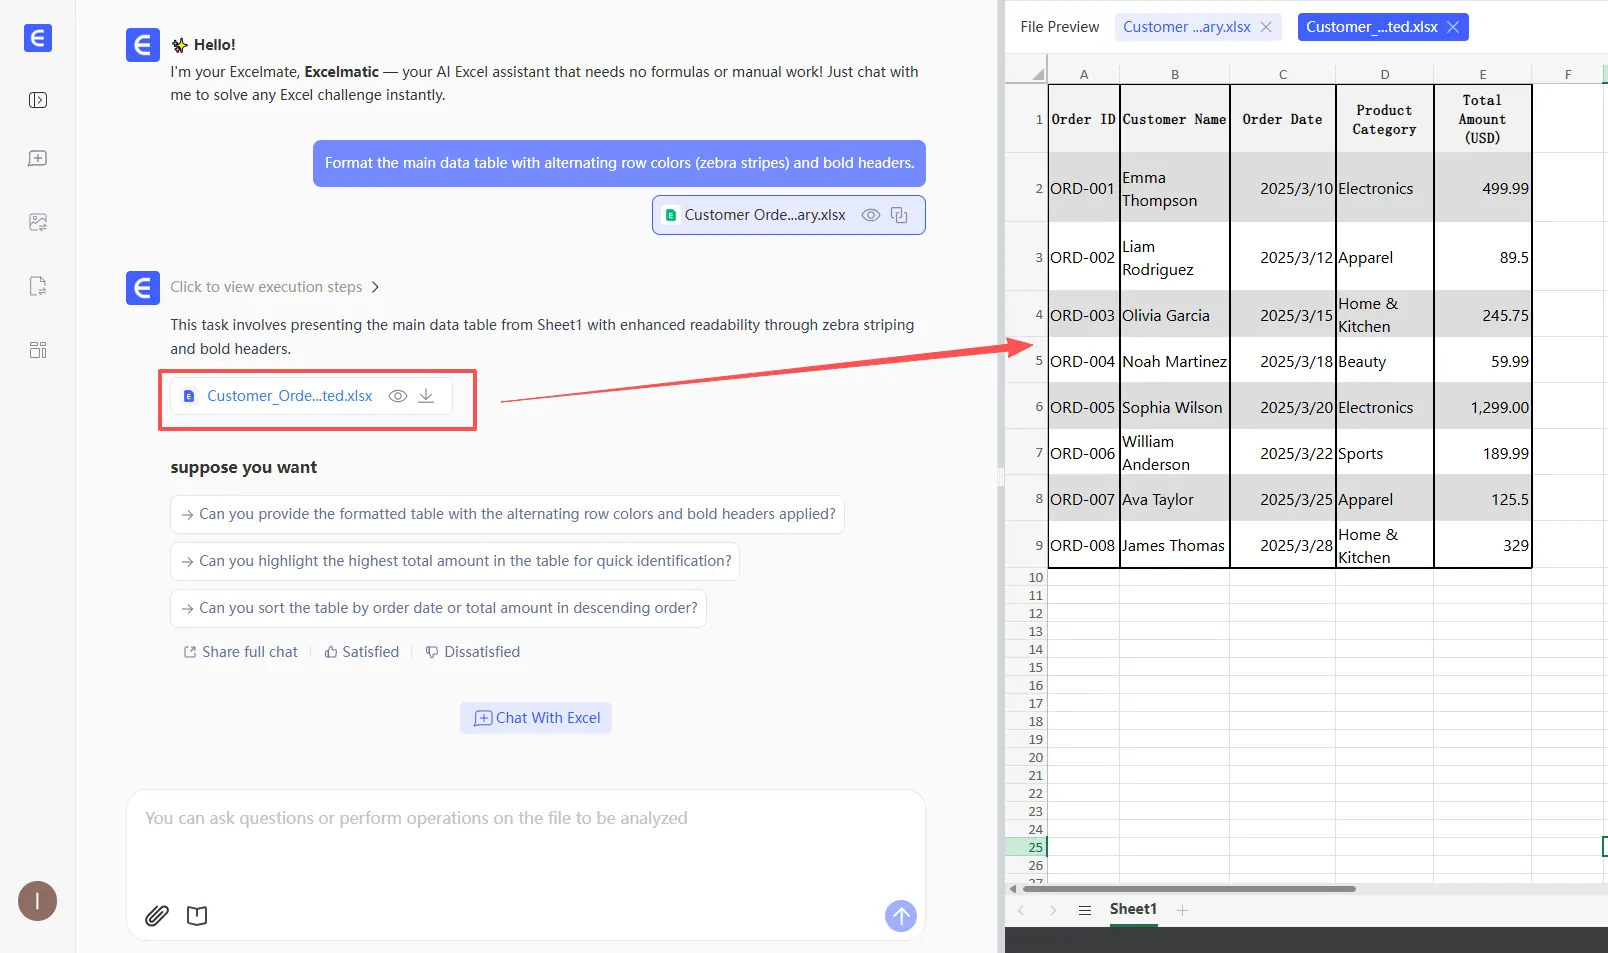
Task: Open the book icon beside the paperclip
Action: tap(197, 915)
